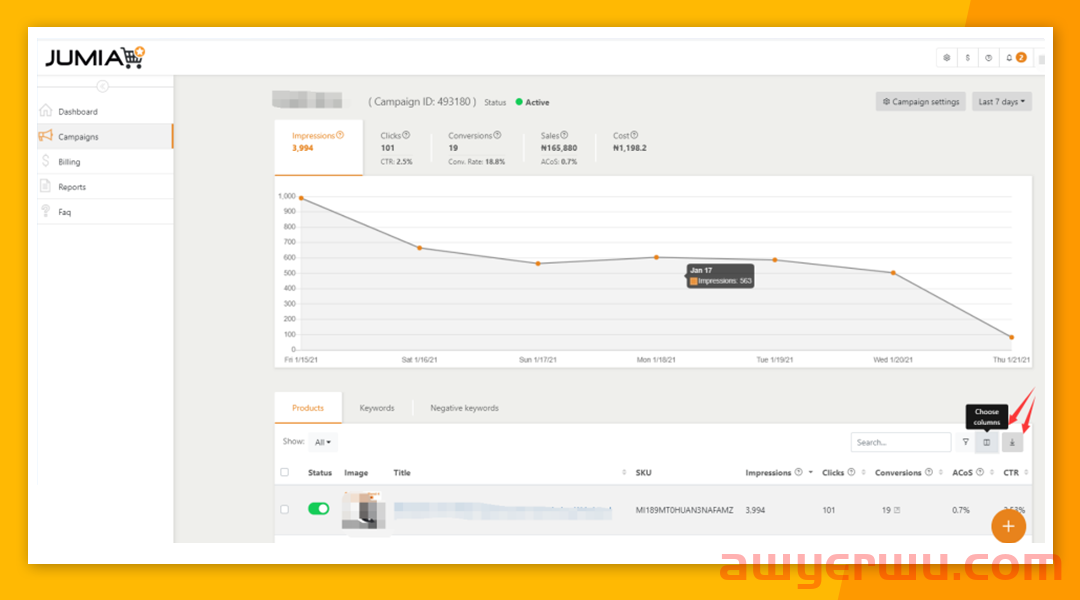Image resolution: width=1080 pixels, height=600 pixels.
Task: Click the orange plus floating button
Action: point(1008,526)
